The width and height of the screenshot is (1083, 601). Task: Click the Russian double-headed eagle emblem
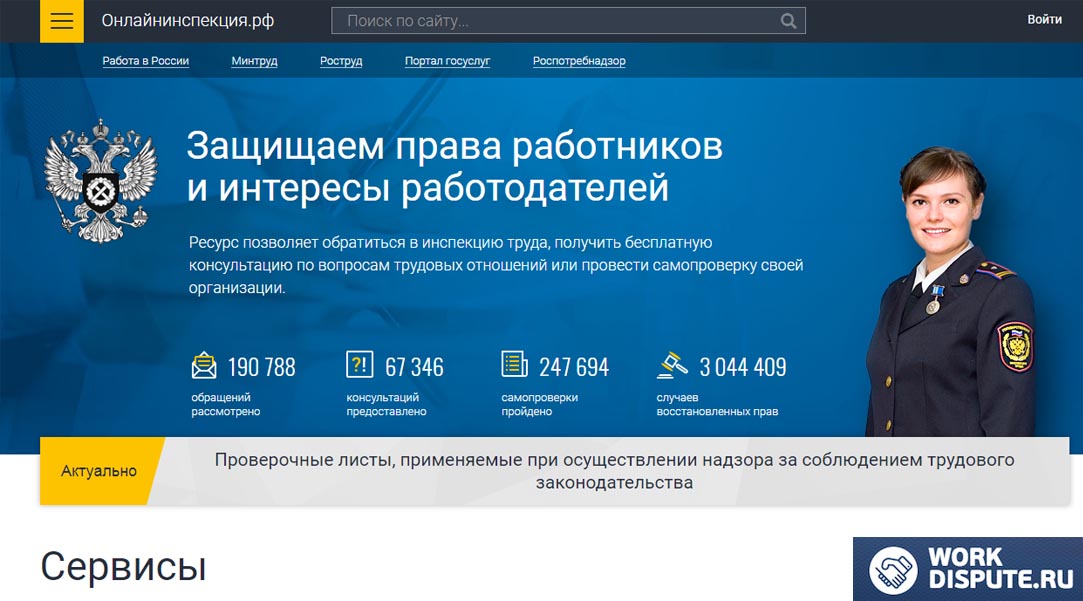coord(101,181)
